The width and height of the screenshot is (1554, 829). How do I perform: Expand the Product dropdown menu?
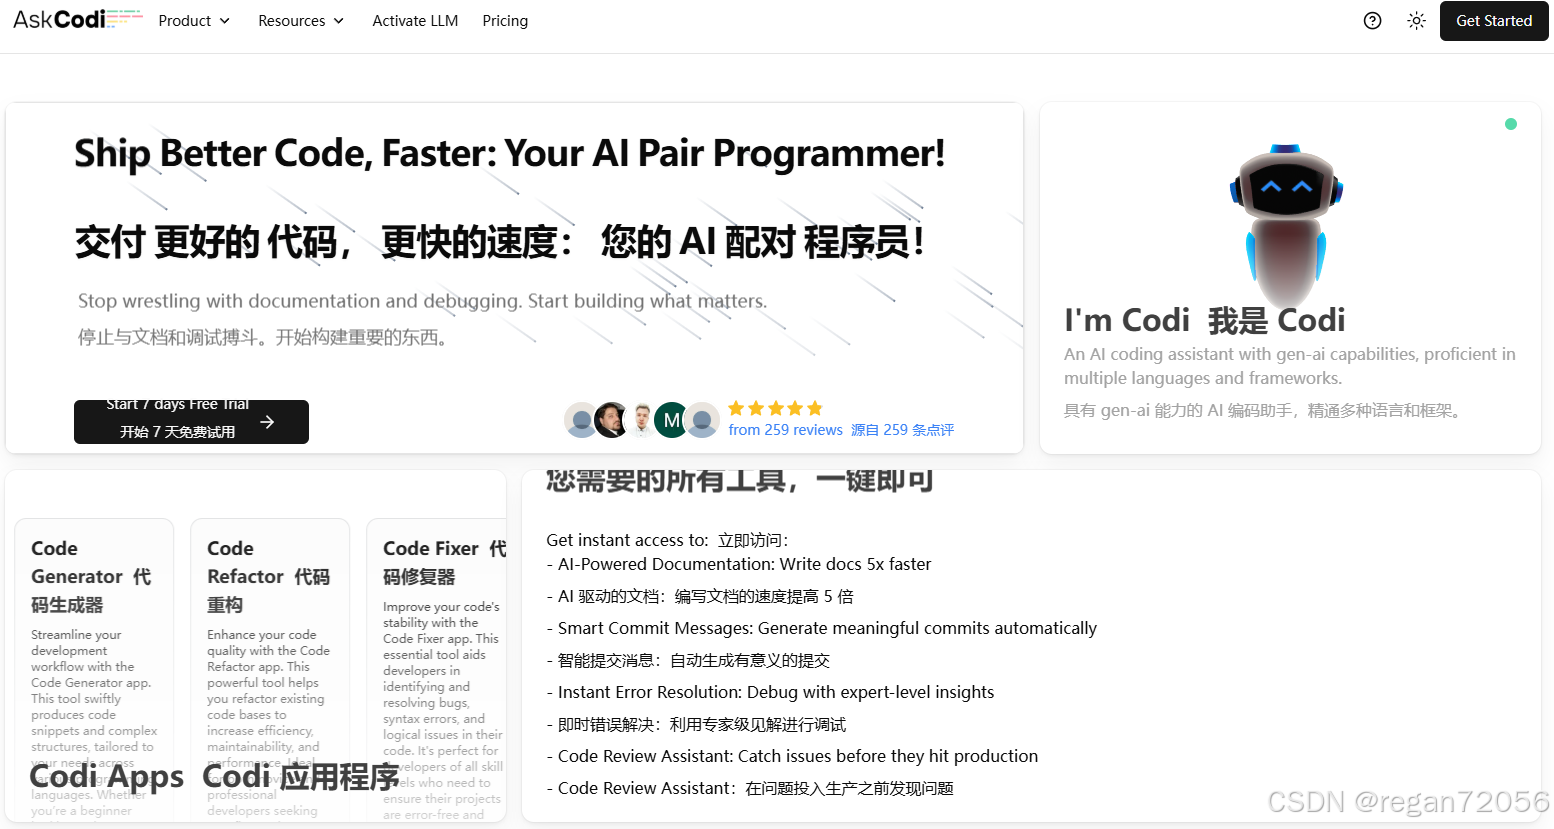point(194,21)
